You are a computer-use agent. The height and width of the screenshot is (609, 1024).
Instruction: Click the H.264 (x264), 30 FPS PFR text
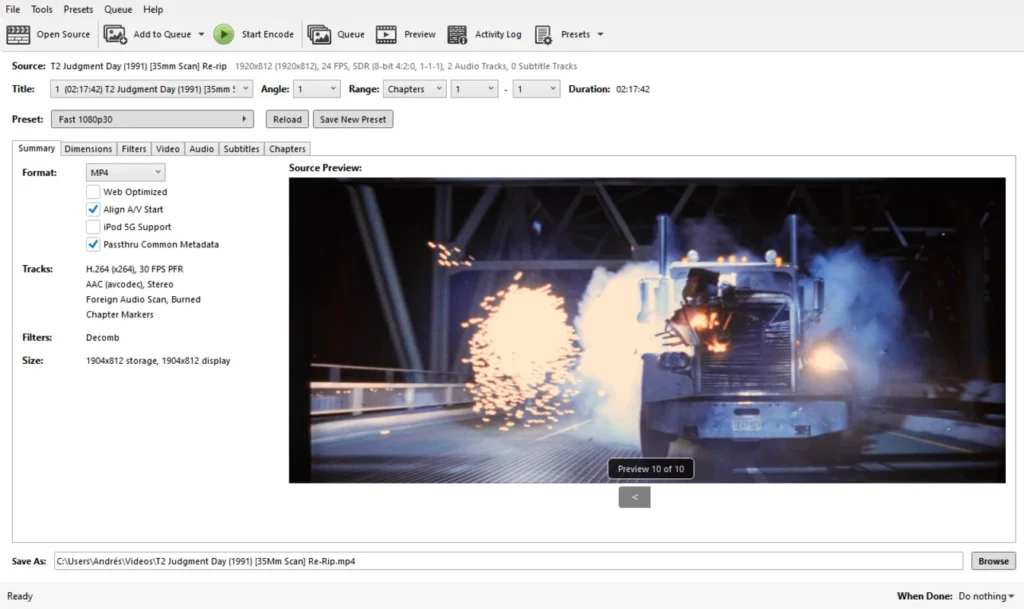point(135,269)
